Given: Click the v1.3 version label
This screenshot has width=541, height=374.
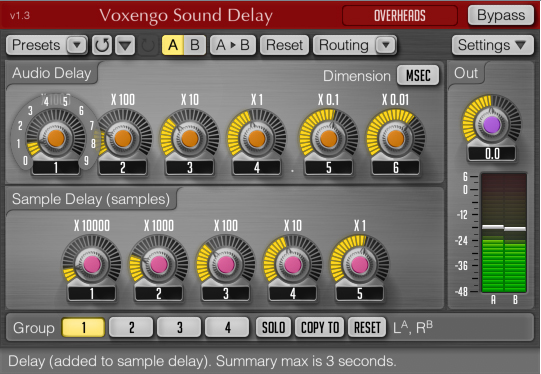Looking at the screenshot, I should pyautogui.click(x=20, y=16).
